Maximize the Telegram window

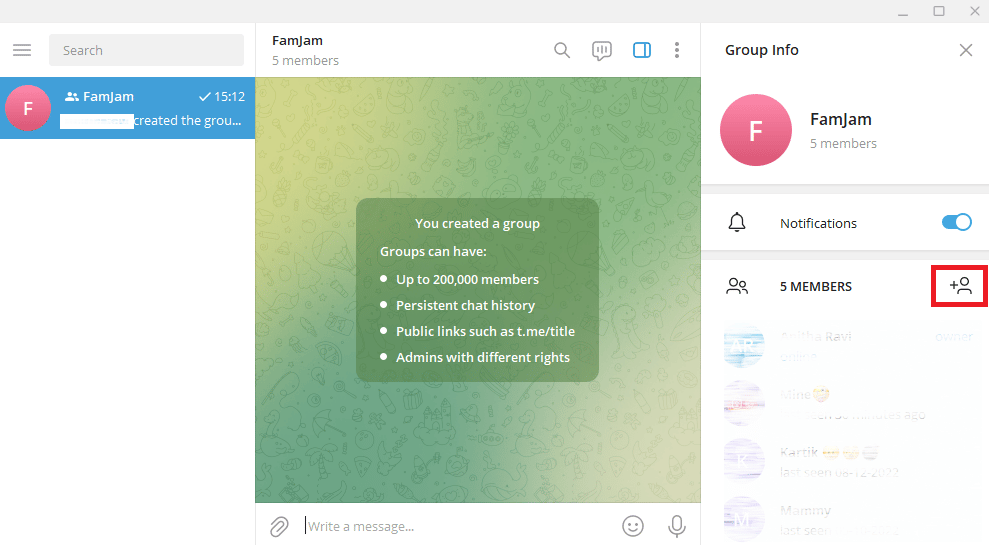point(939,11)
